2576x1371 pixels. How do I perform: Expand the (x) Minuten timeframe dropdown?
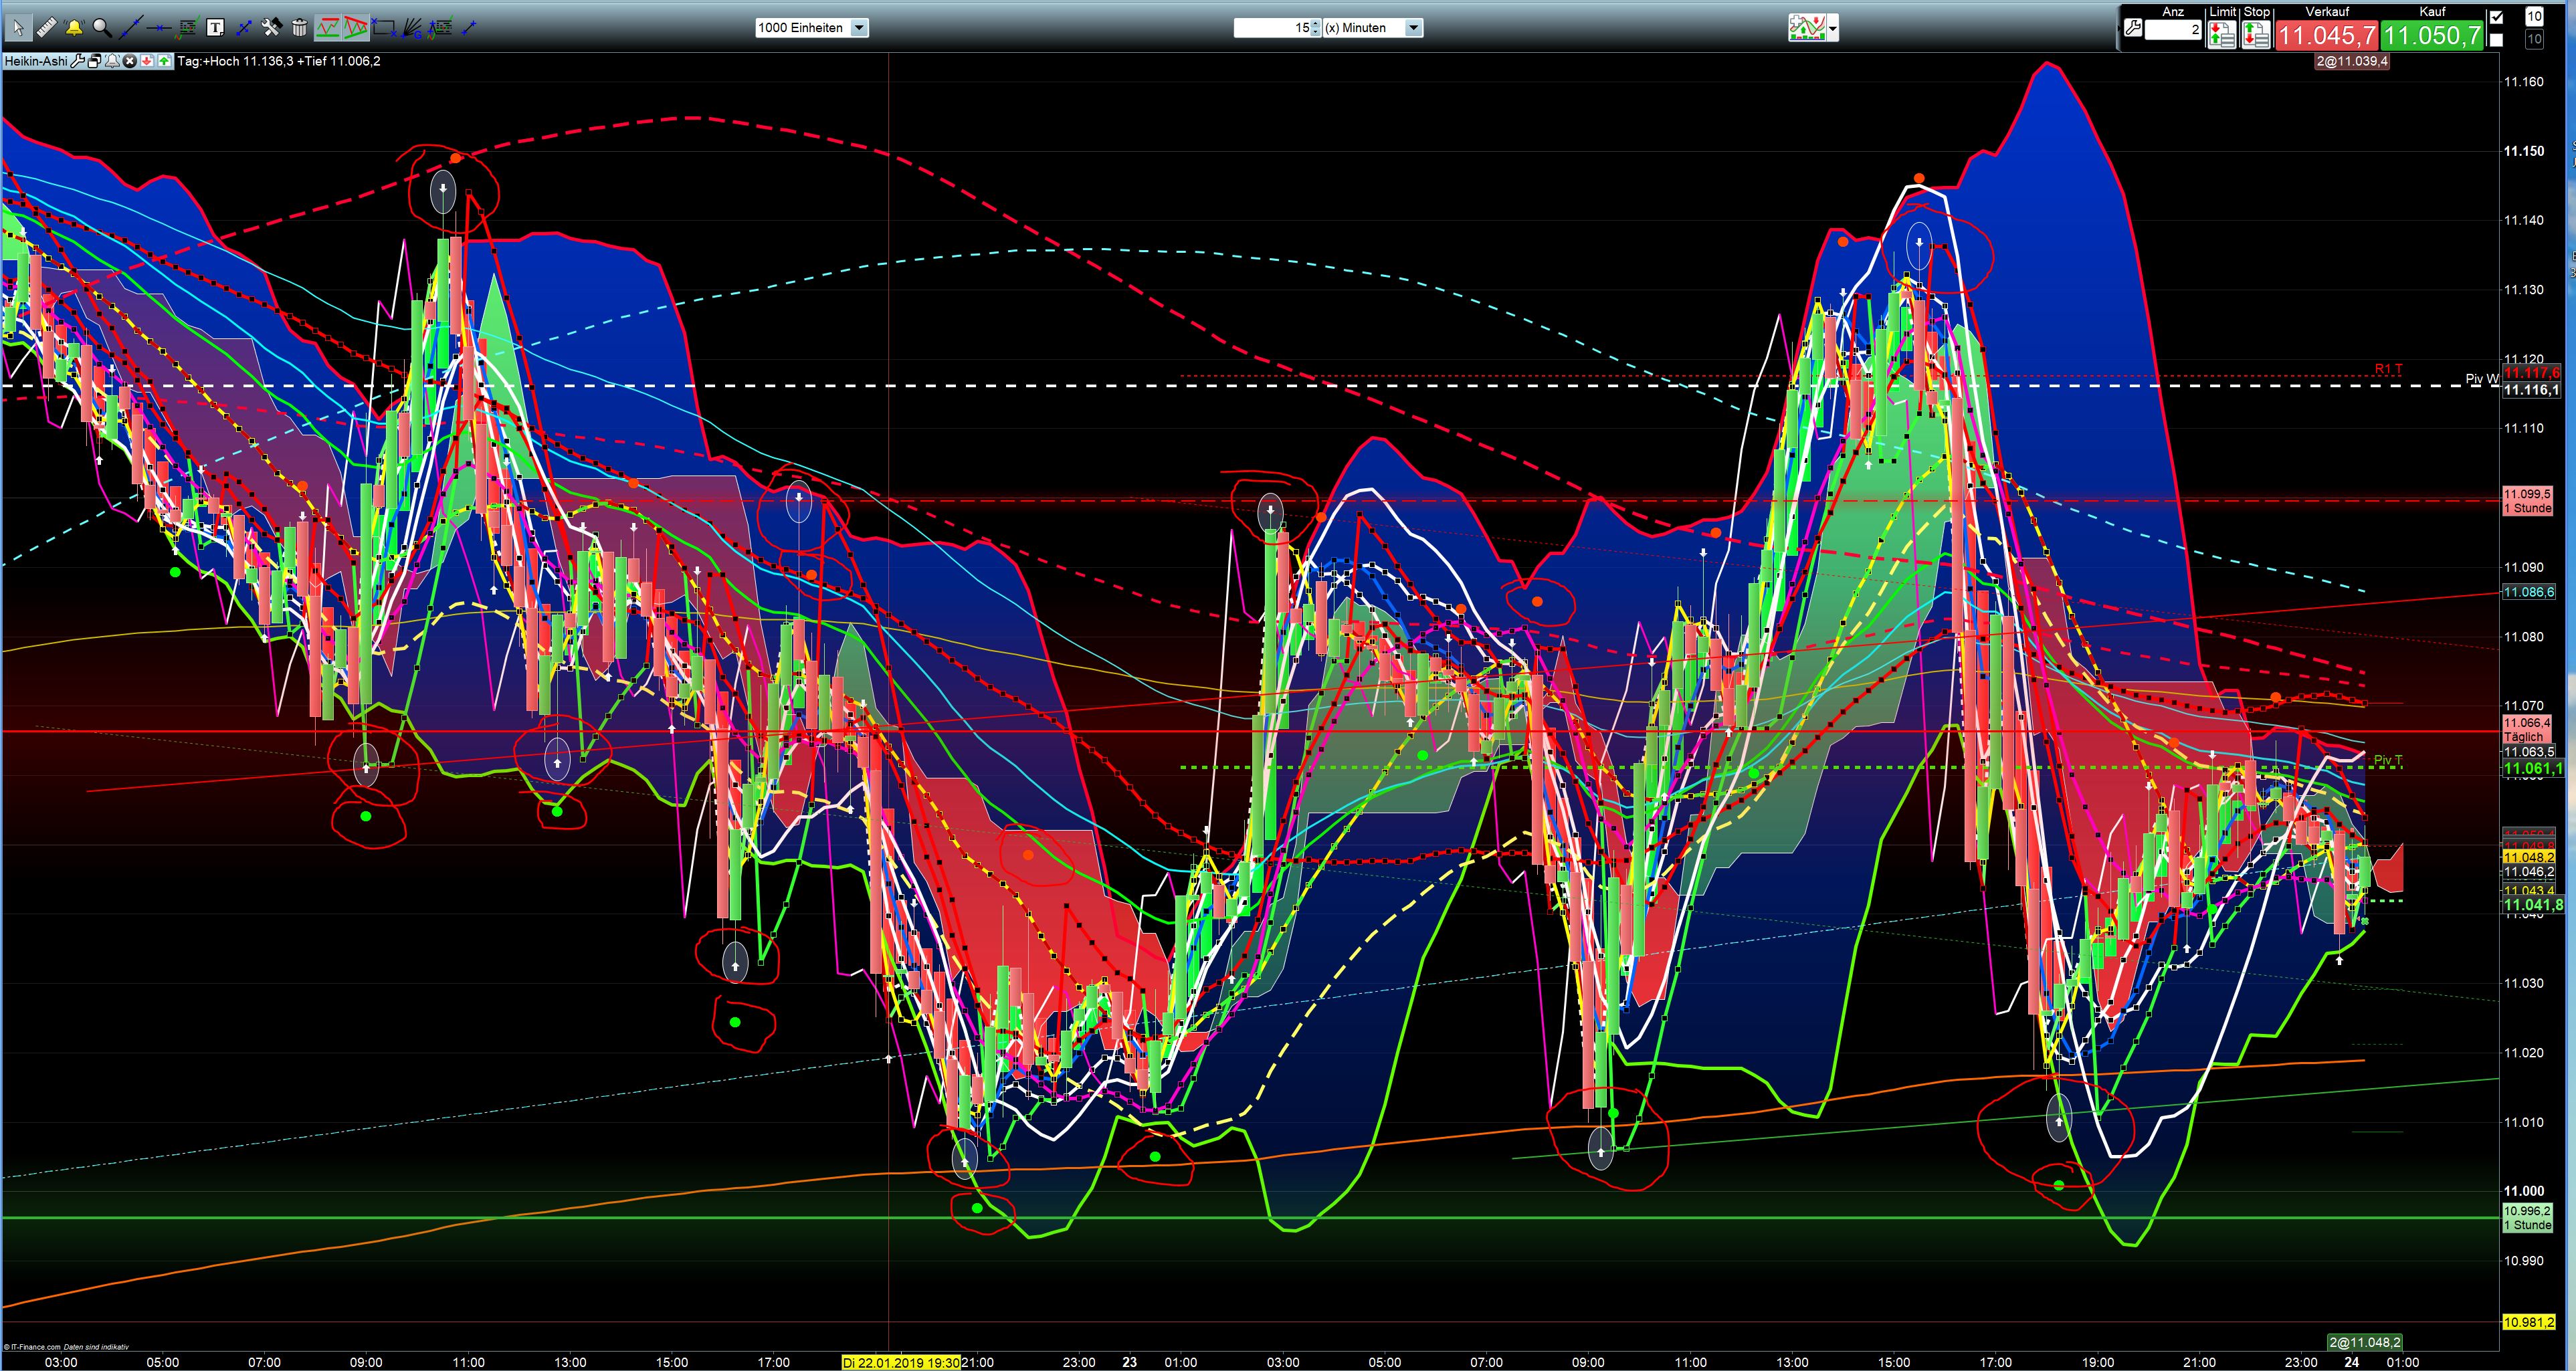(x=1413, y=28)
